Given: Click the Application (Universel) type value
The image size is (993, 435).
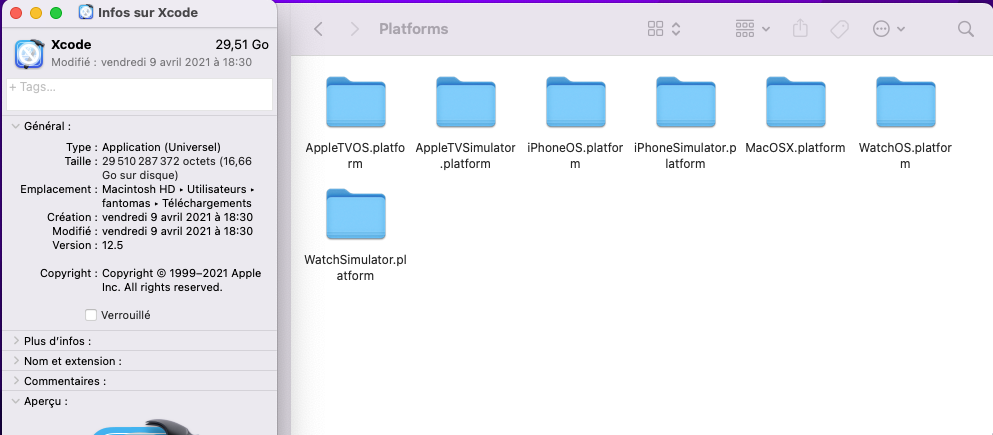Looking at the screenshot, I should tap(161, 147).
